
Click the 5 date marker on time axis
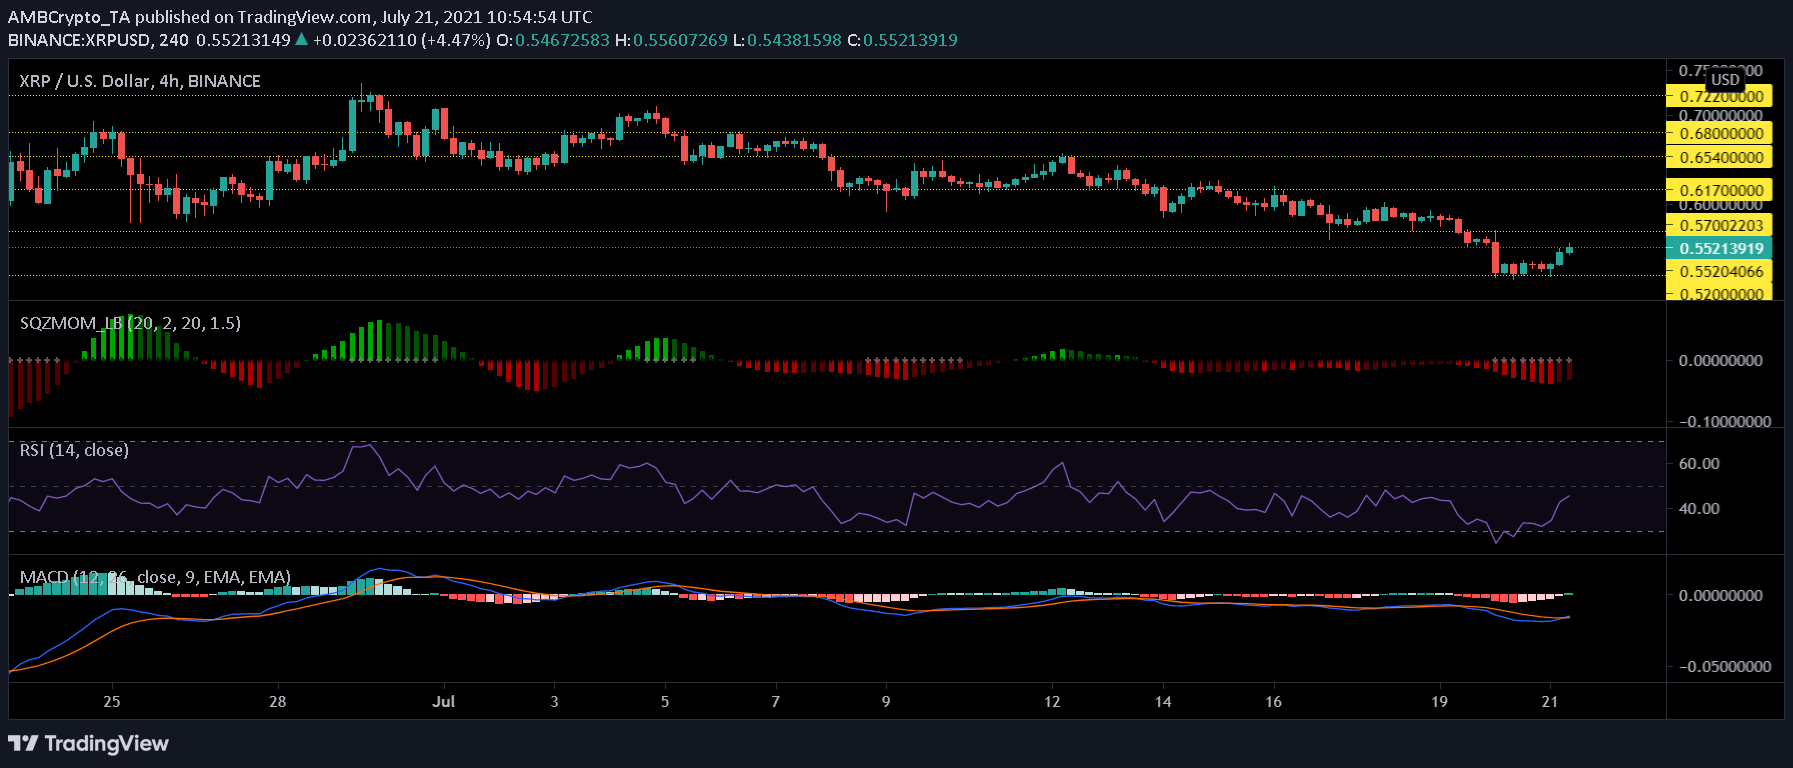(665, 701)
